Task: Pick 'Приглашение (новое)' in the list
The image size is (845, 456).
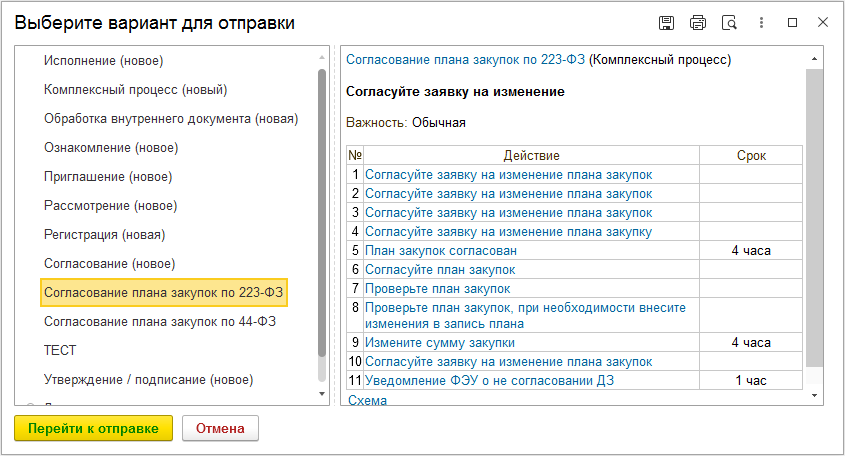Action: pyautogui.click(x=108, y=177)
